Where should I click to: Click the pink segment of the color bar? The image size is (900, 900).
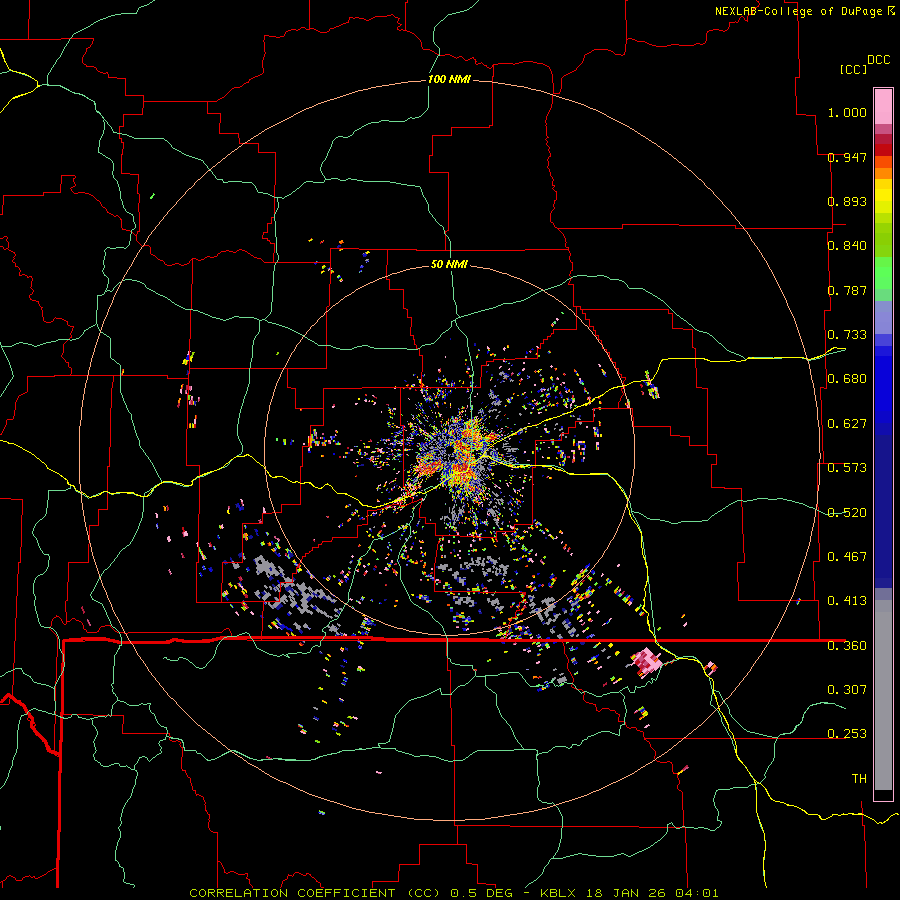pos(883,106)
